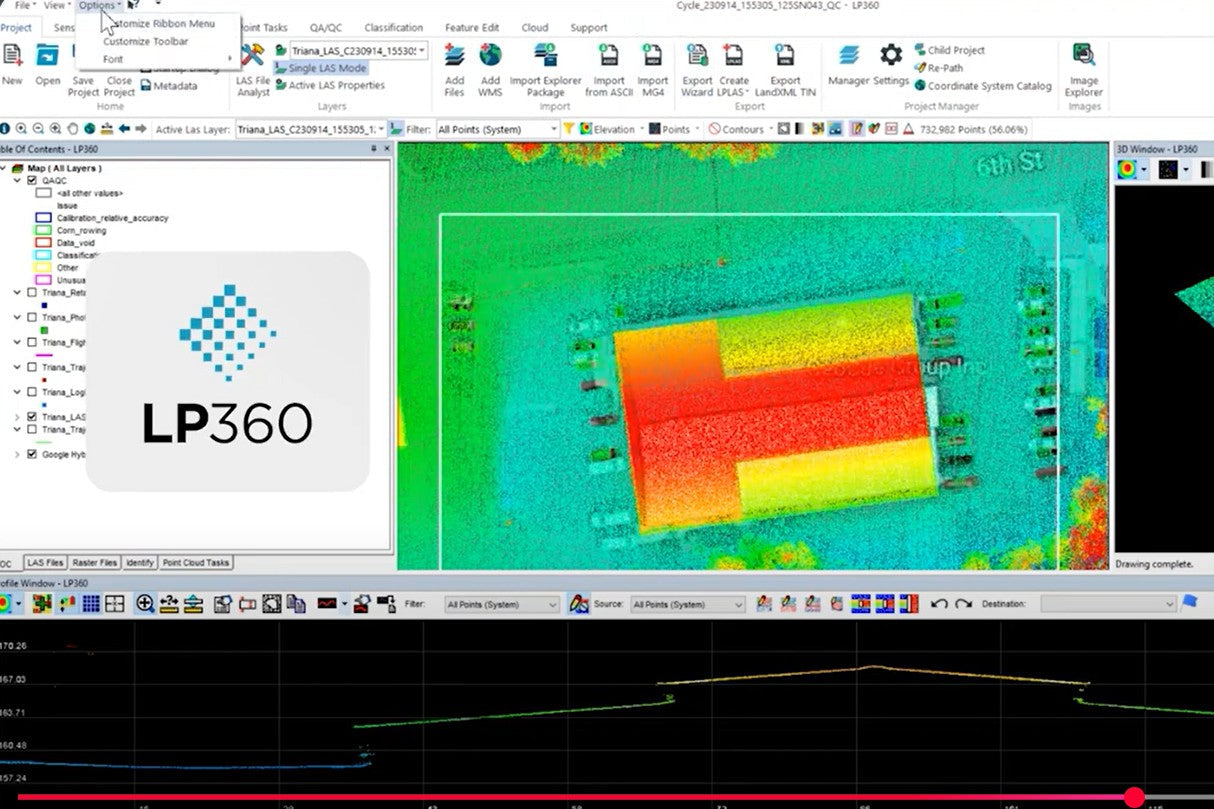Click the grid icon in Profile Window toolbar
This screenshot has width=1214, height=809.
[x=91, y=604]
